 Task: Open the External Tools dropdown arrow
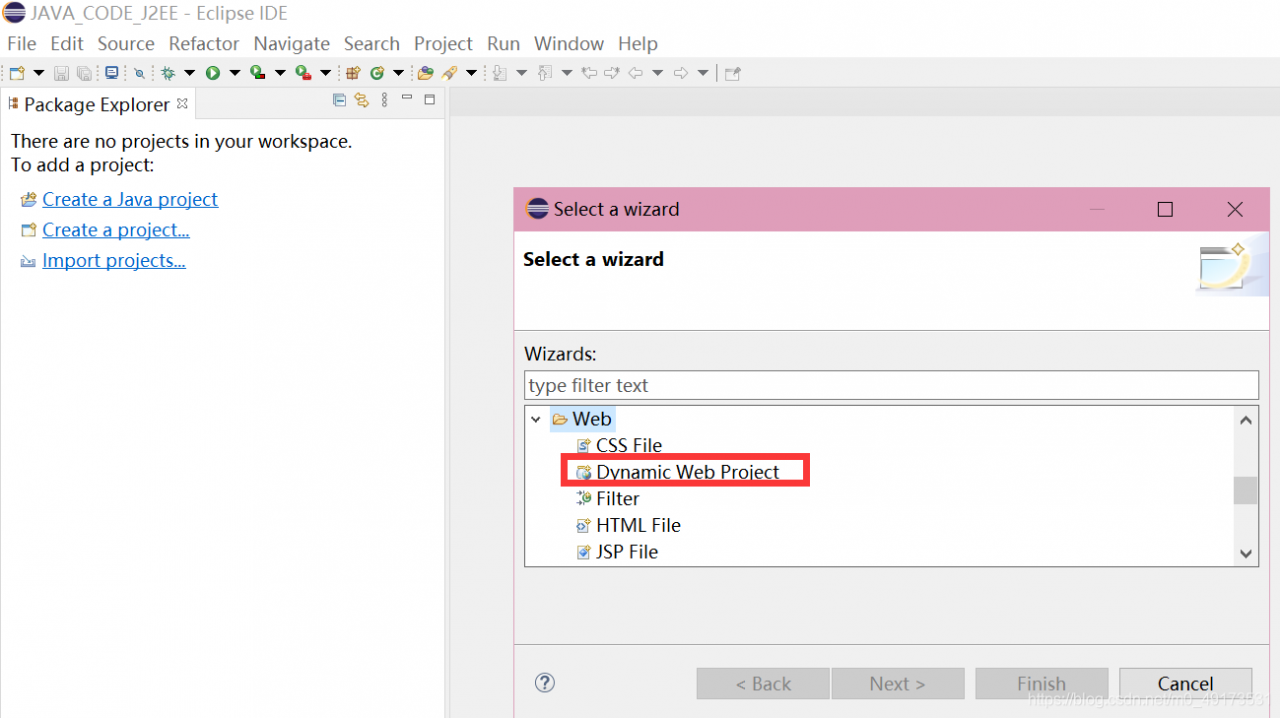[x=325, y=73]
